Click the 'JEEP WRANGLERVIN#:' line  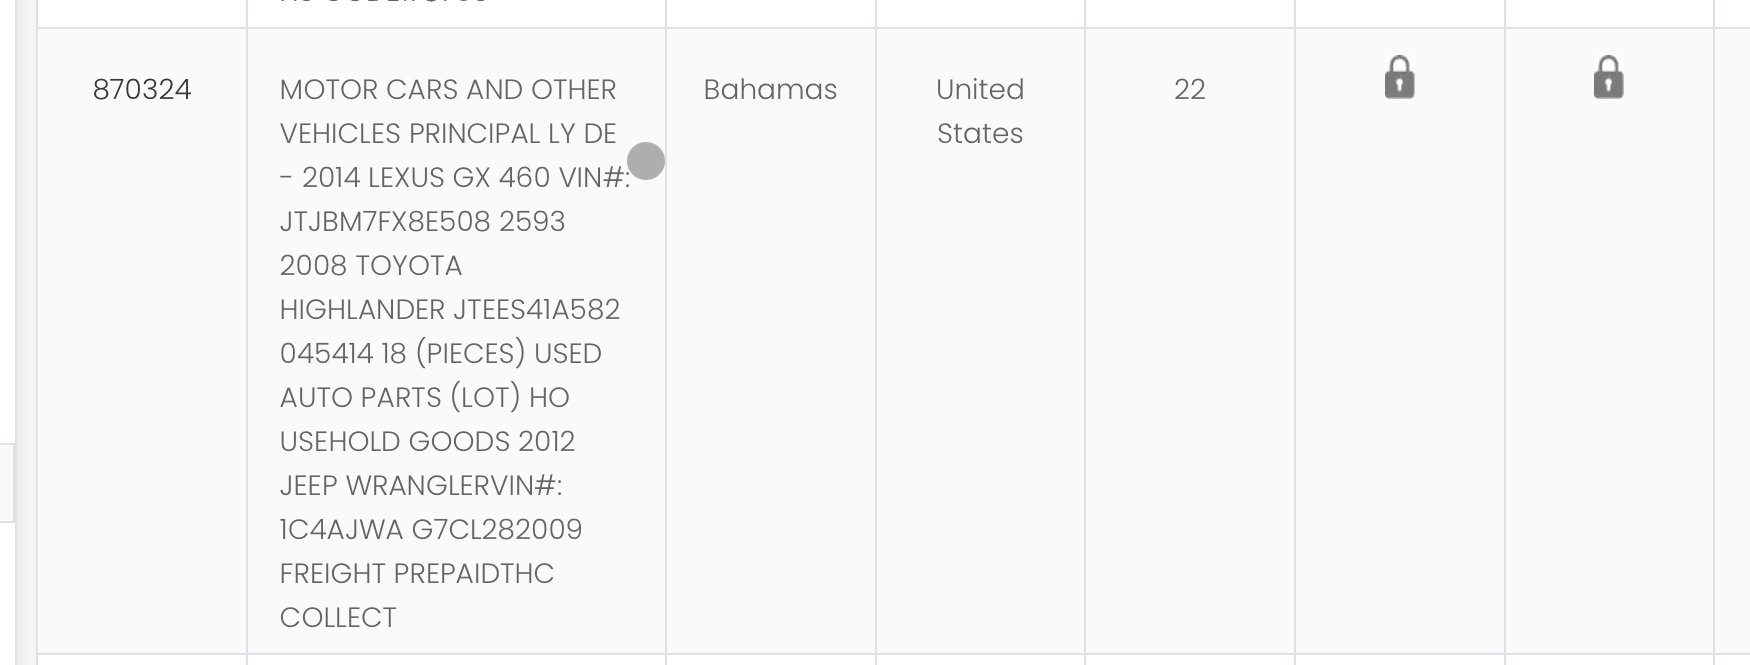421,486
